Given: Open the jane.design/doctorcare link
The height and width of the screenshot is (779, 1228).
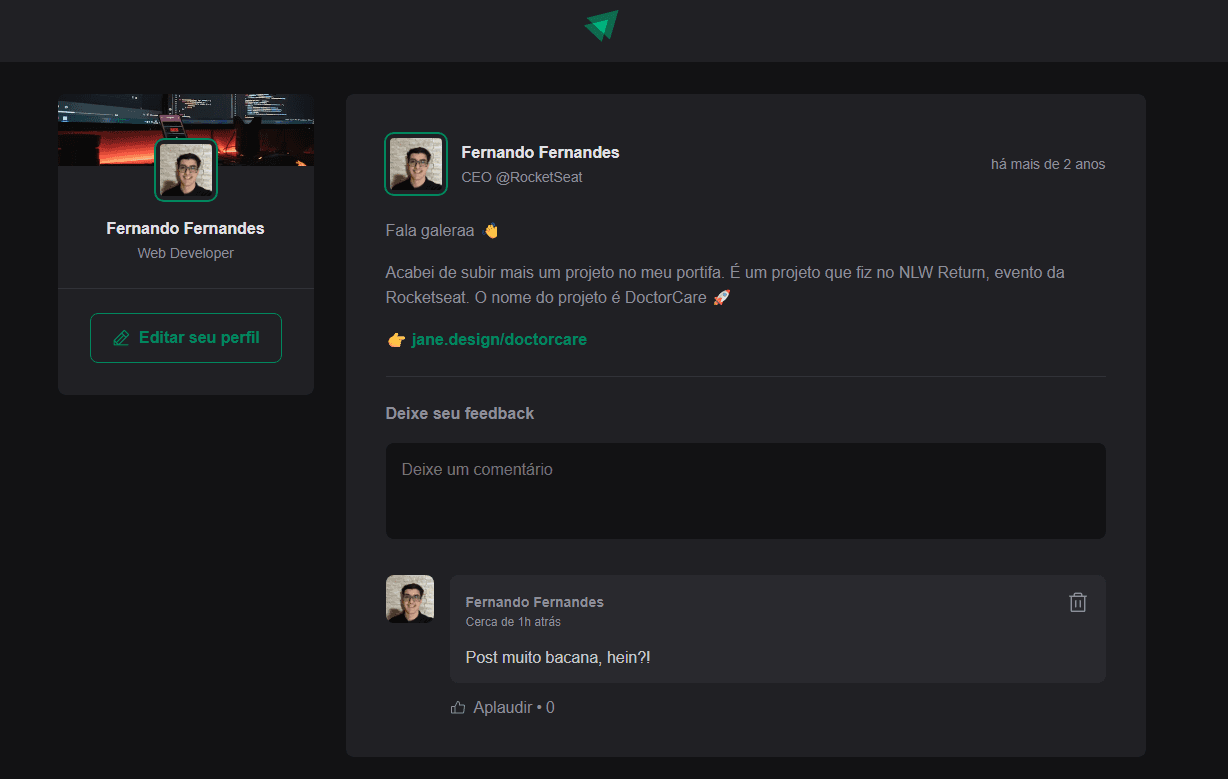Looking at the screenshot, I should tap(499, 340).
